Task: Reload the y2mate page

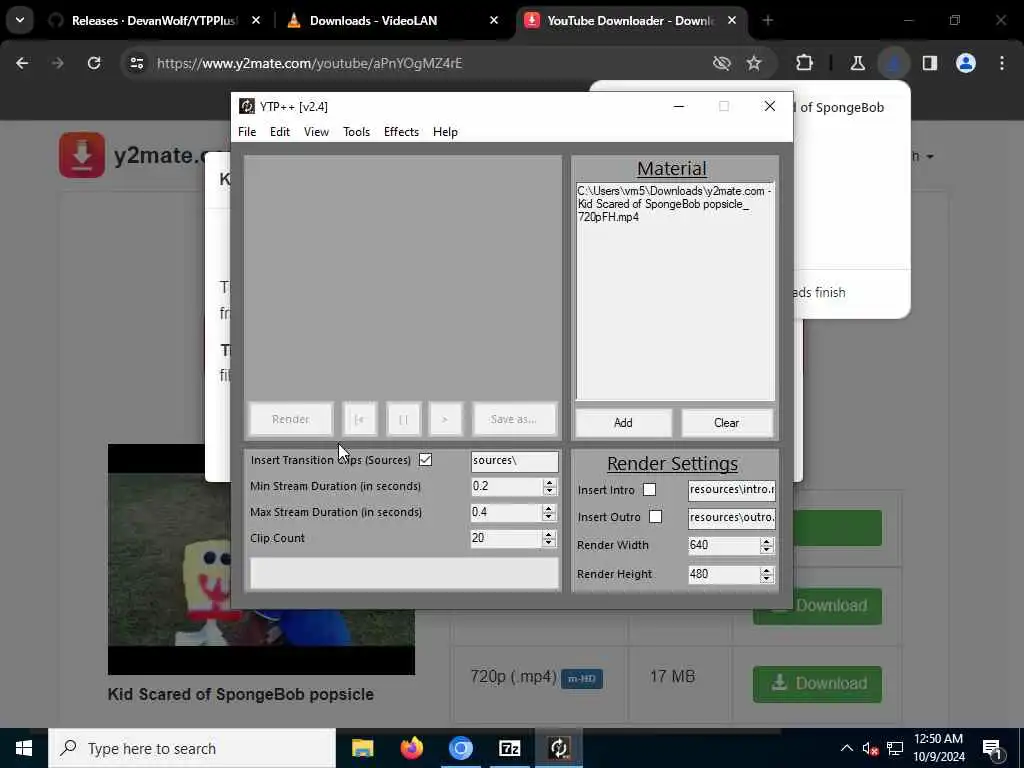Action: [x=94, y=63]
